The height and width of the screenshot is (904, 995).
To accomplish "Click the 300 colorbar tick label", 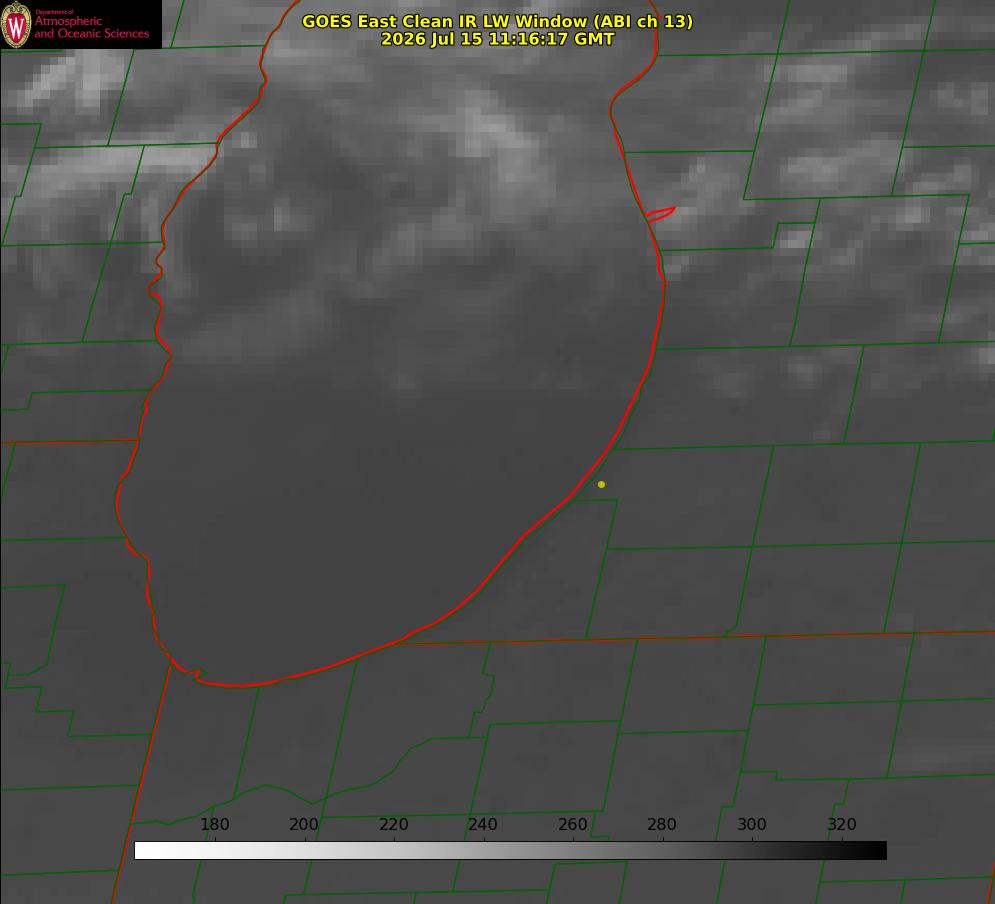I will pos(752,824).
